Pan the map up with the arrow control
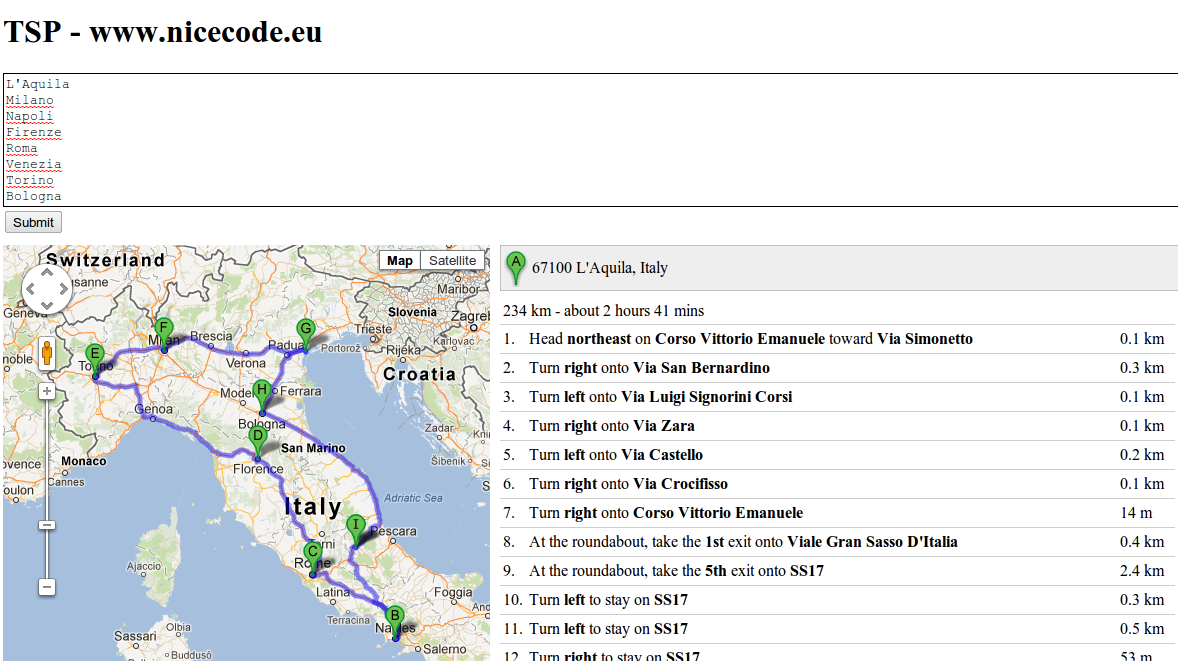 (47, 272)
